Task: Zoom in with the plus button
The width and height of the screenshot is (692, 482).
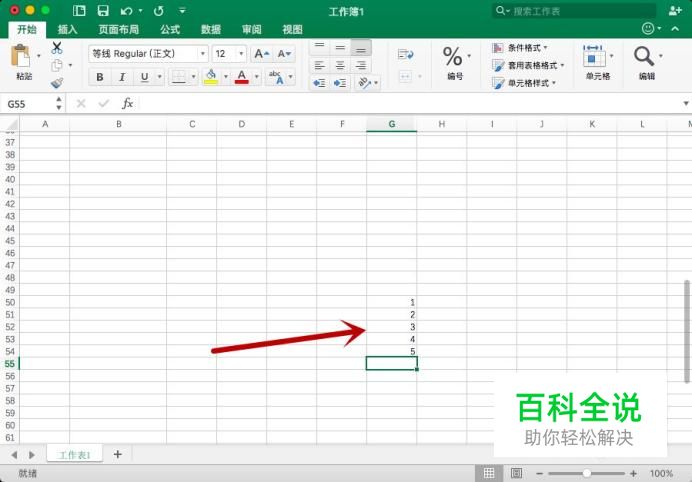Action: [634, 473]
